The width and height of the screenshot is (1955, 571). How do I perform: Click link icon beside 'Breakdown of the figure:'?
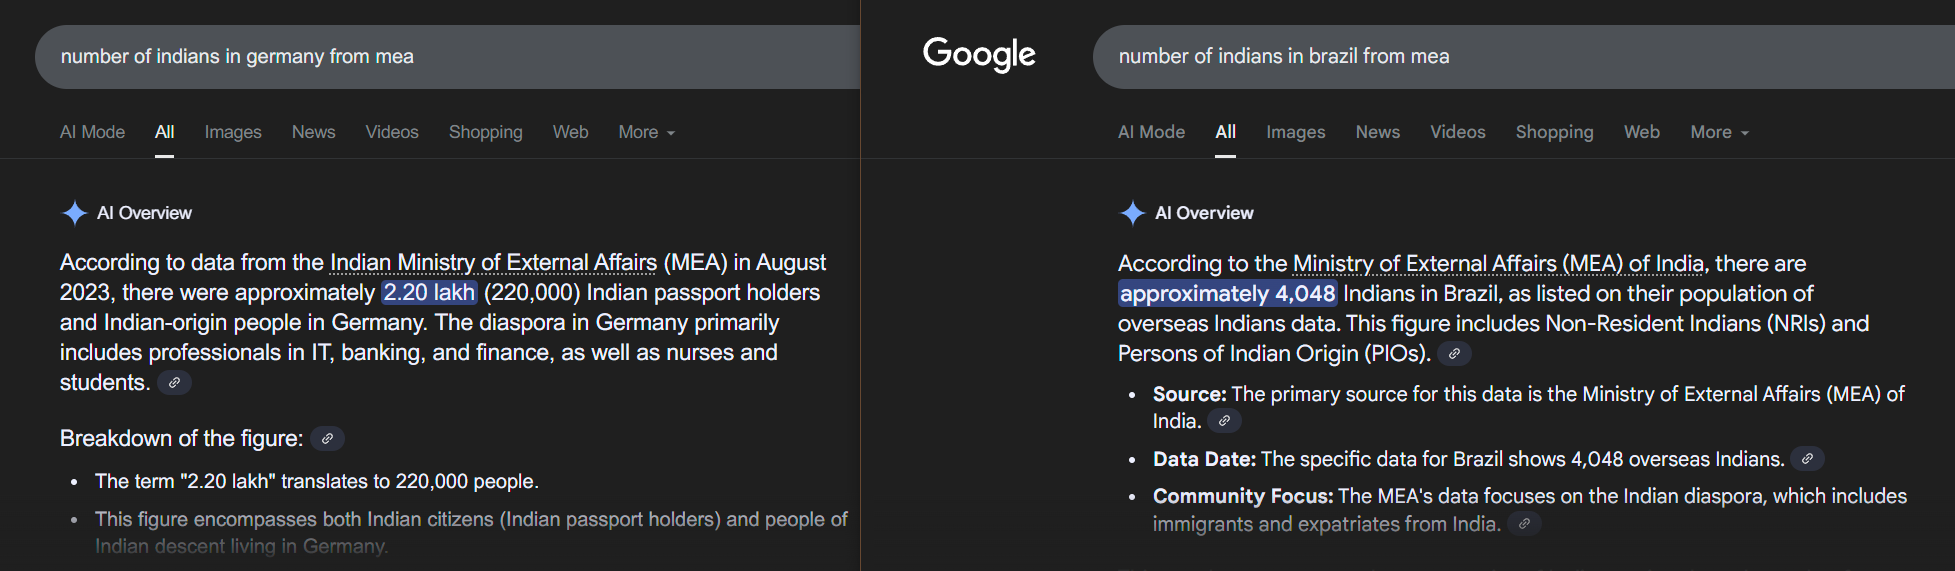(327, 439)
